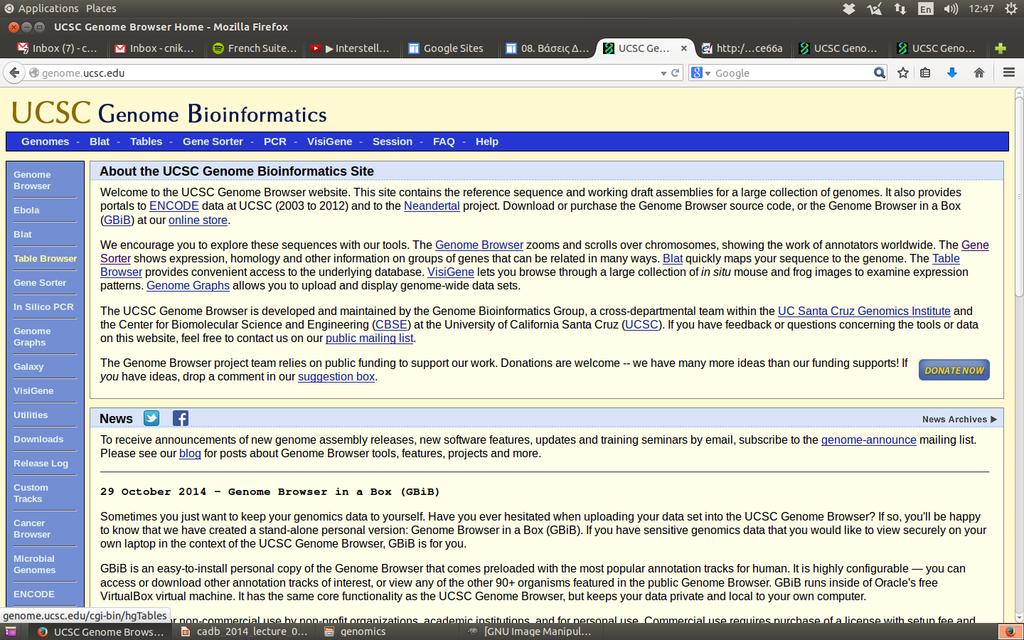Click the En keyboard layout indicator
Screen dimensions: 1024x640
[925, 8]
